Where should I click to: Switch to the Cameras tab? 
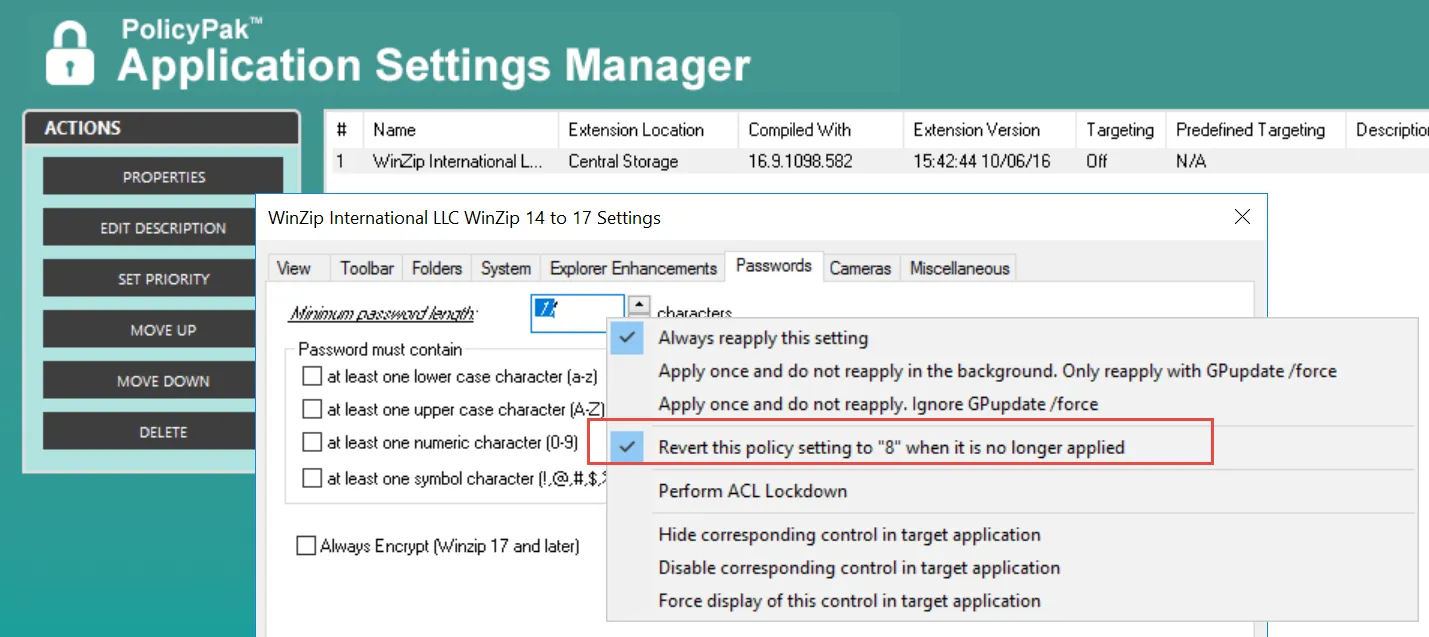(860, 268)
